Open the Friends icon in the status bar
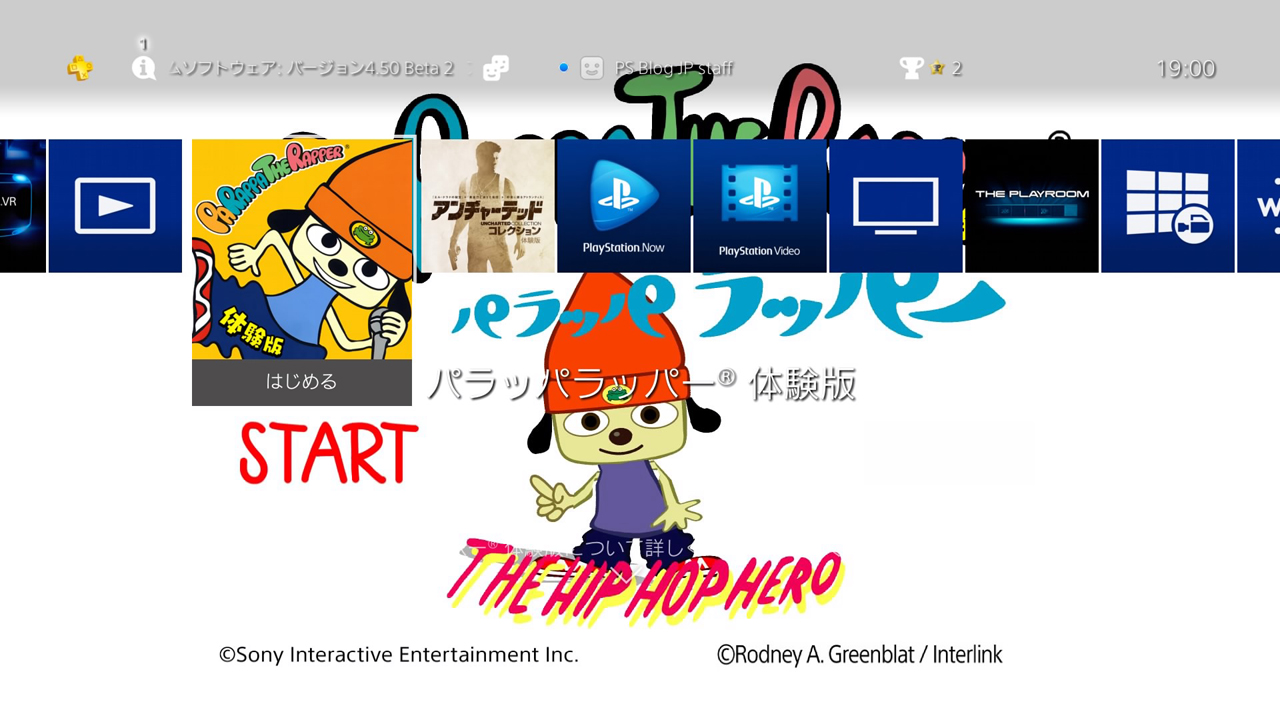1280x720 pixels. [x=495, y=68]
